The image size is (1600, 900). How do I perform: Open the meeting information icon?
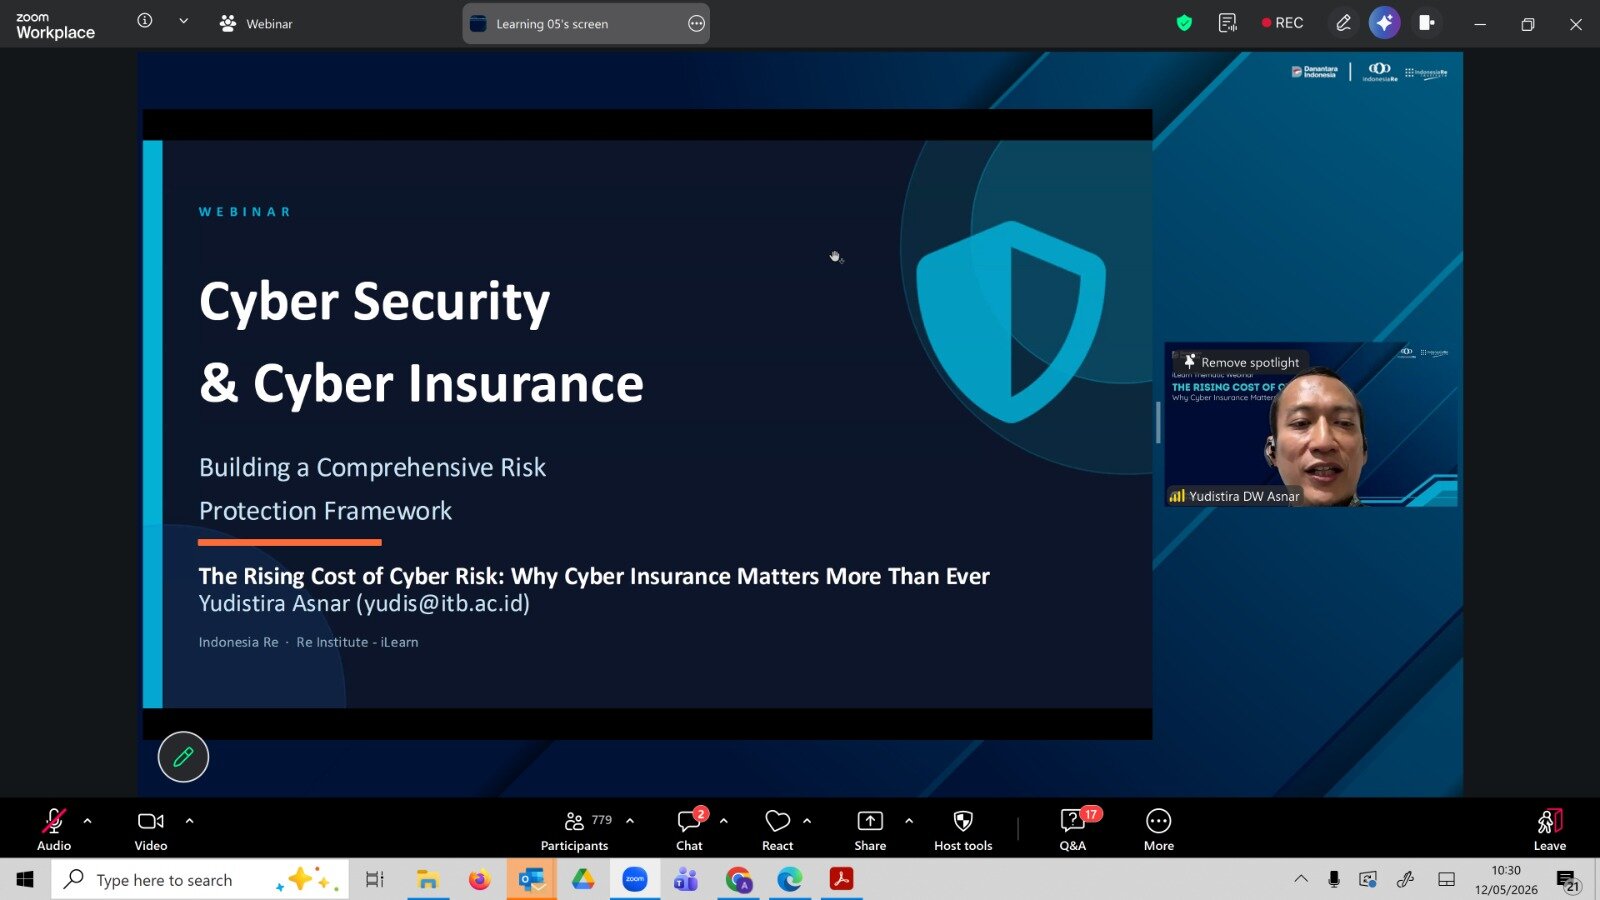pos(145,21)
